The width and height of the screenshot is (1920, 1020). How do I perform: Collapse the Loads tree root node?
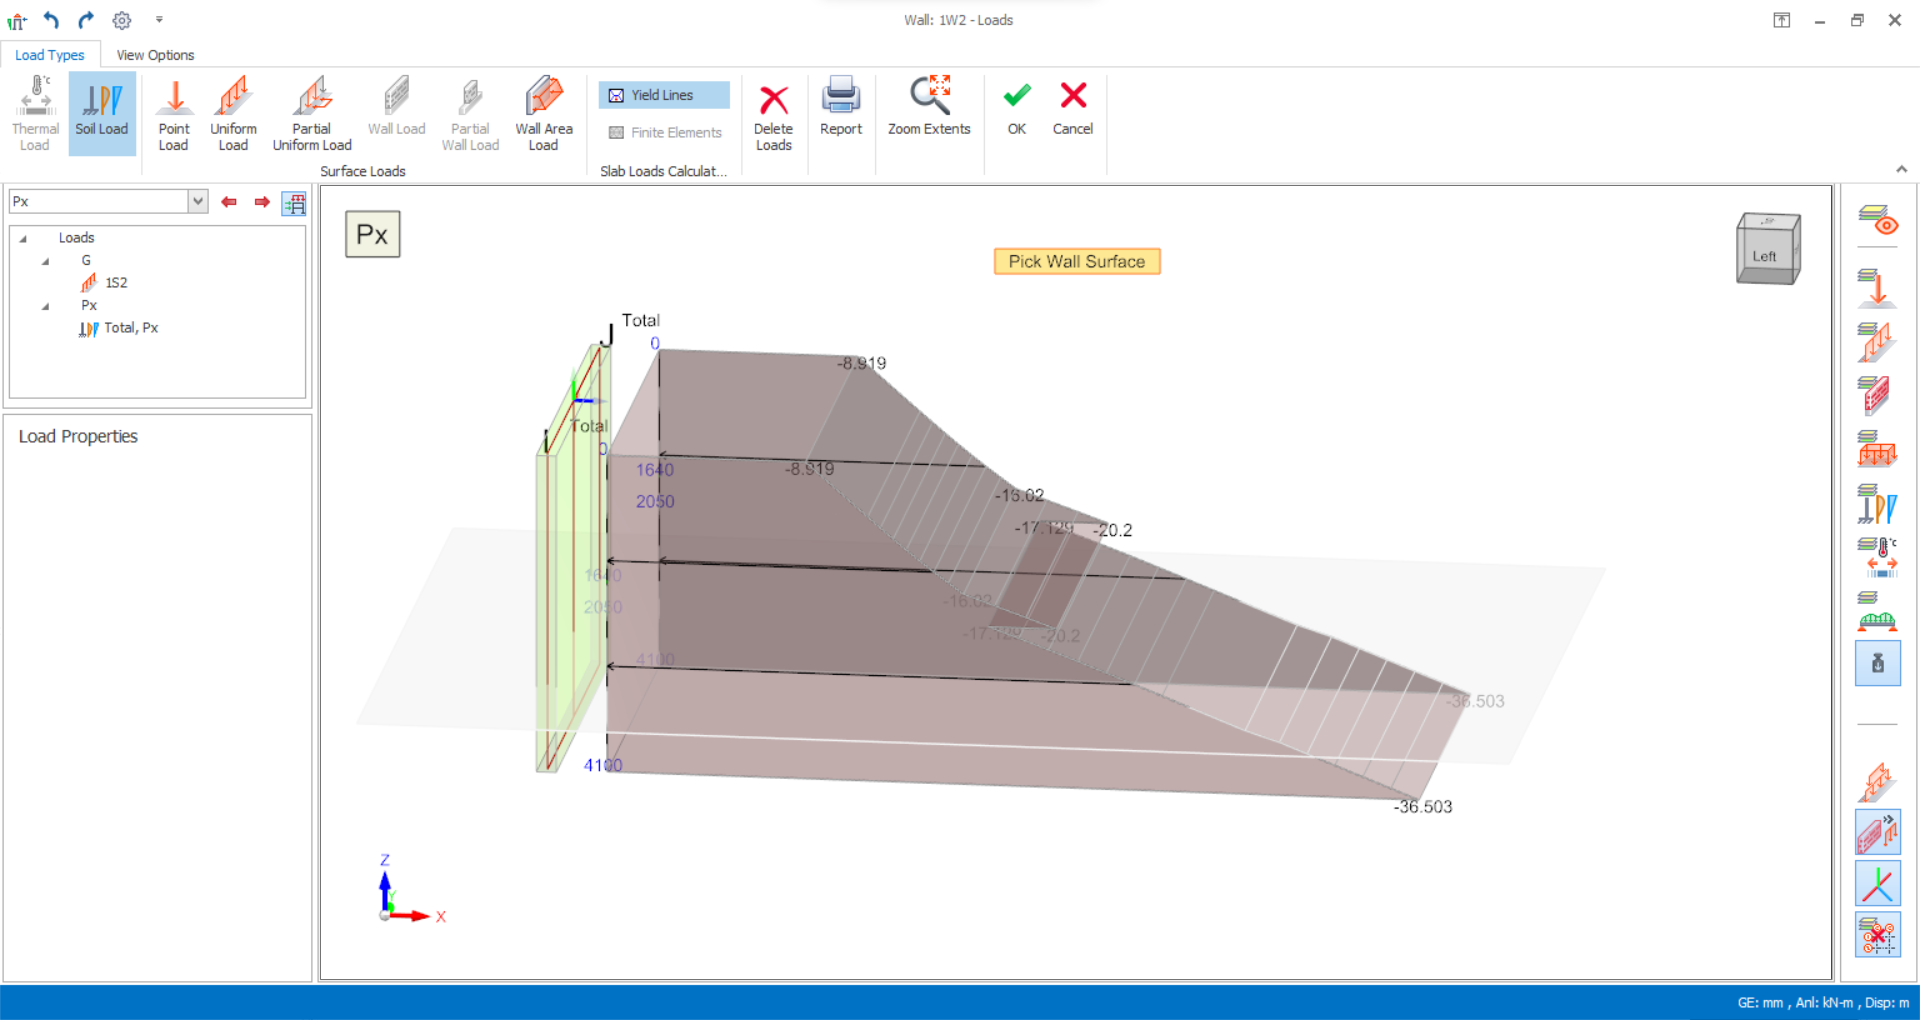coord(23,239)
